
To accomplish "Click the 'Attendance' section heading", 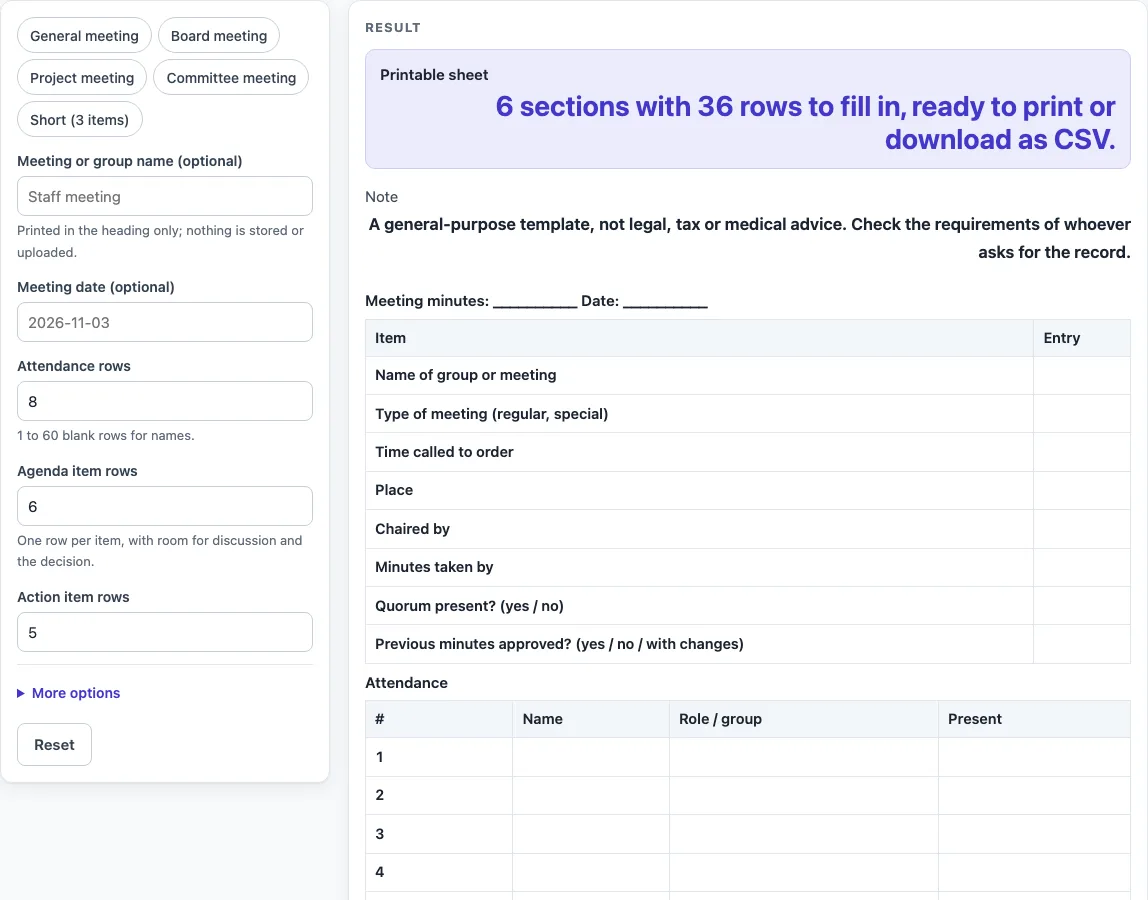I will click(406, 683).
